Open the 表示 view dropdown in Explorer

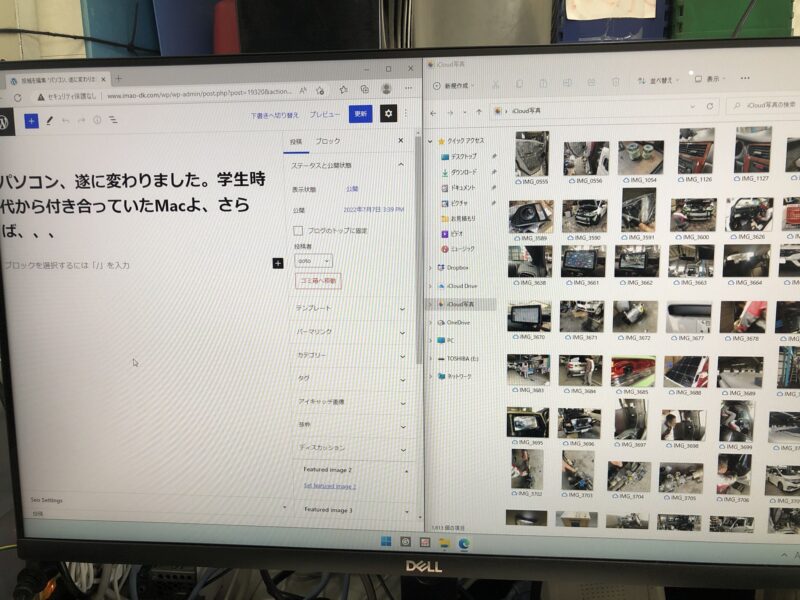pyautogui.click(x=710, y=79)
